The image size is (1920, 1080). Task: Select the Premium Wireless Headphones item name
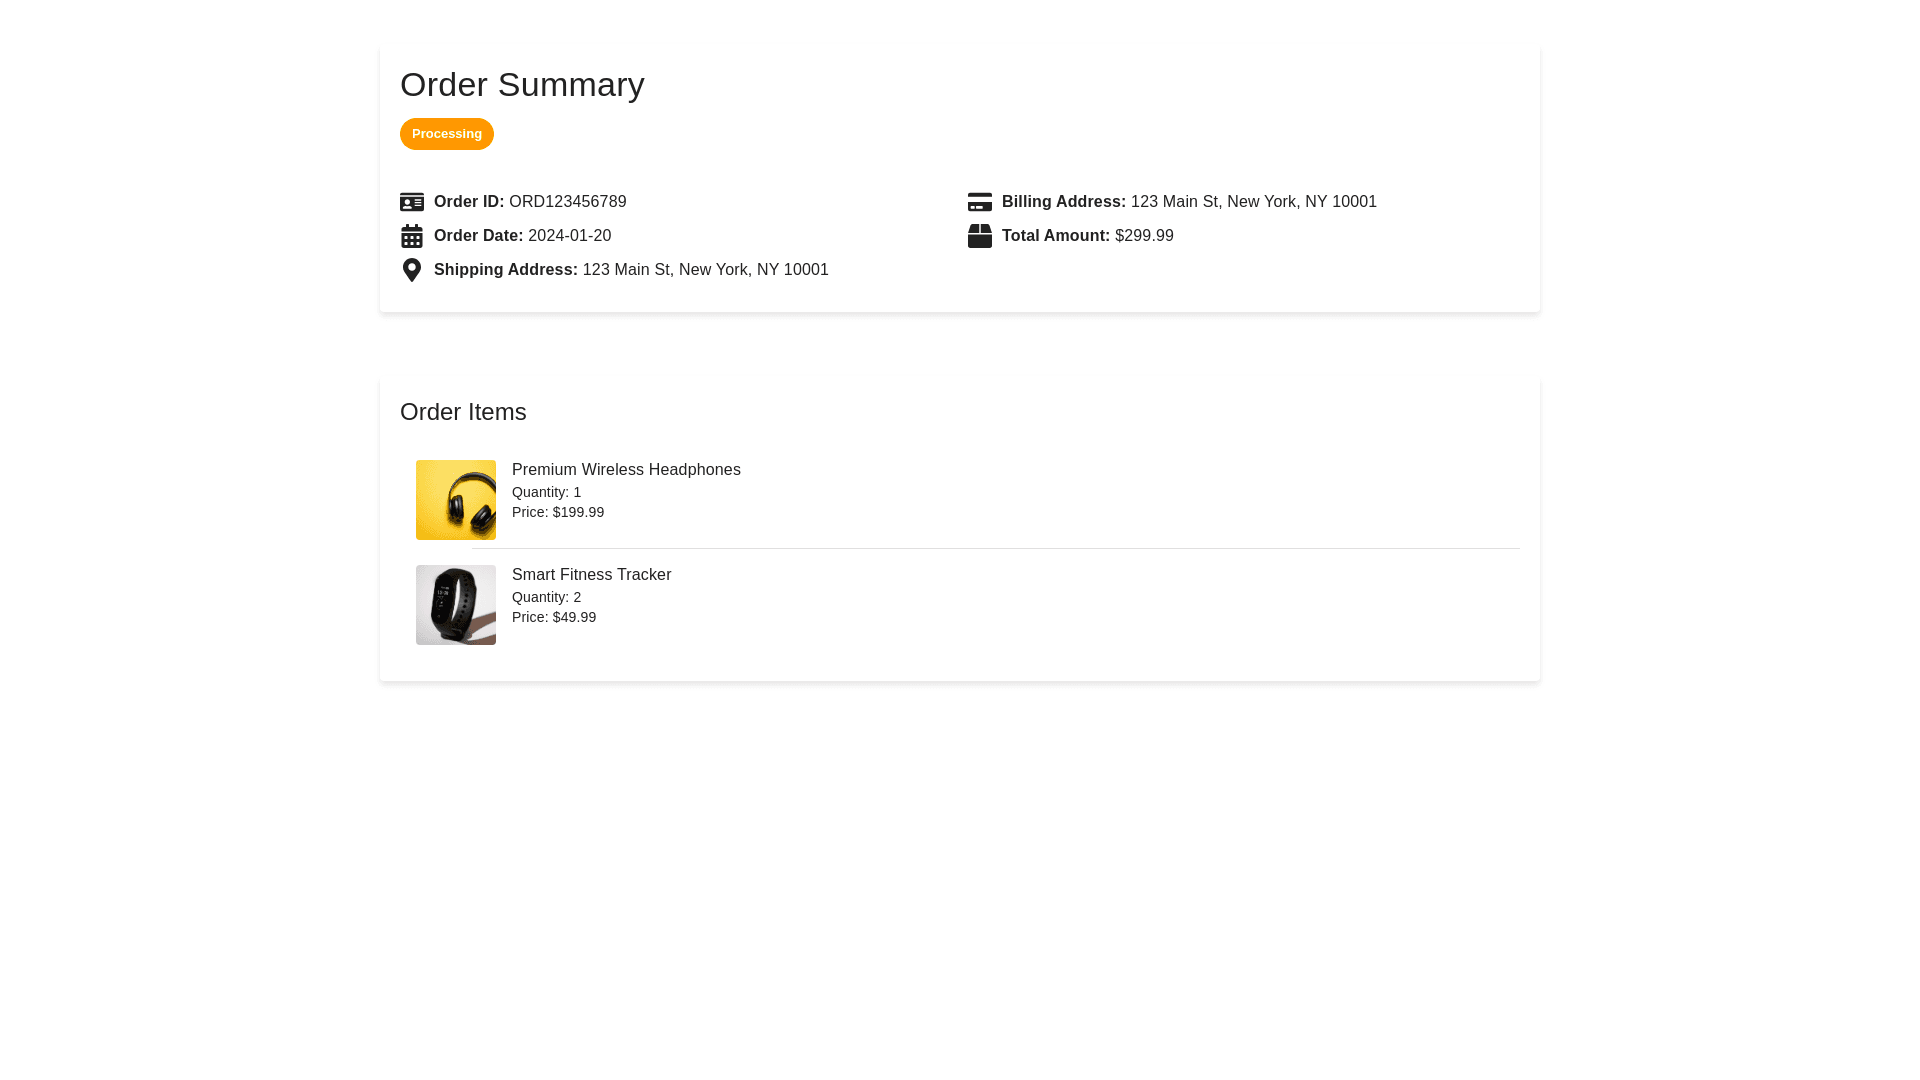626,470
